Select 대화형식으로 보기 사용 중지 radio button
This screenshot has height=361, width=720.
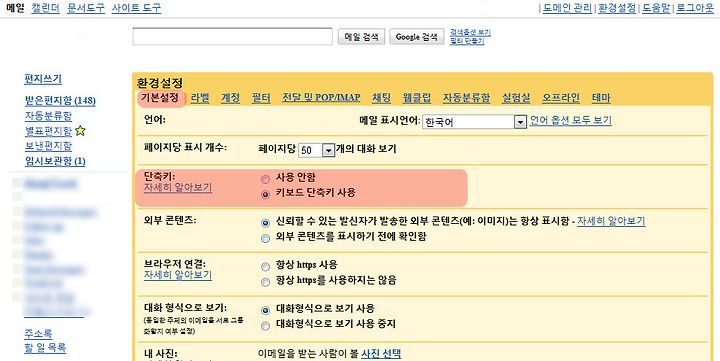coord(265,326)
